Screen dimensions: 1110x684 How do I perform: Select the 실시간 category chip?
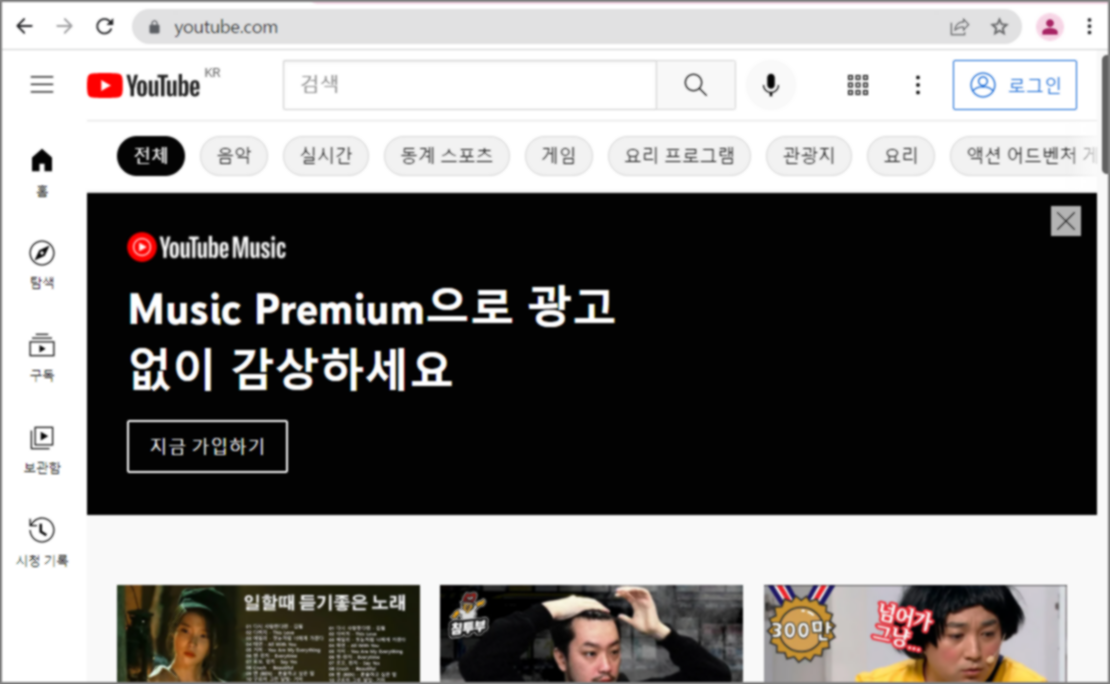click(326, 156)
